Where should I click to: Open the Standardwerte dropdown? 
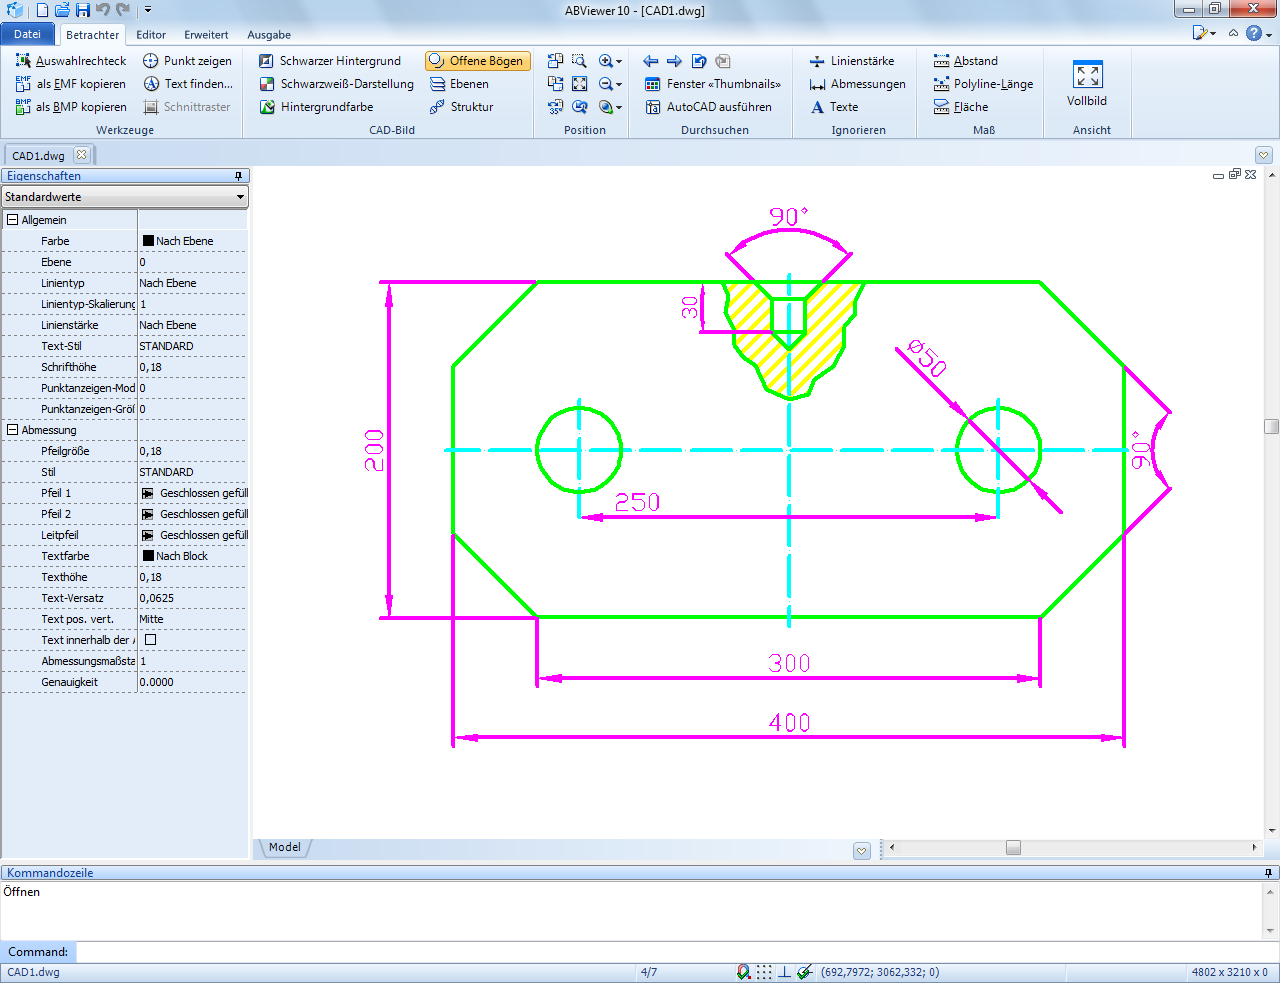(125, 197)
